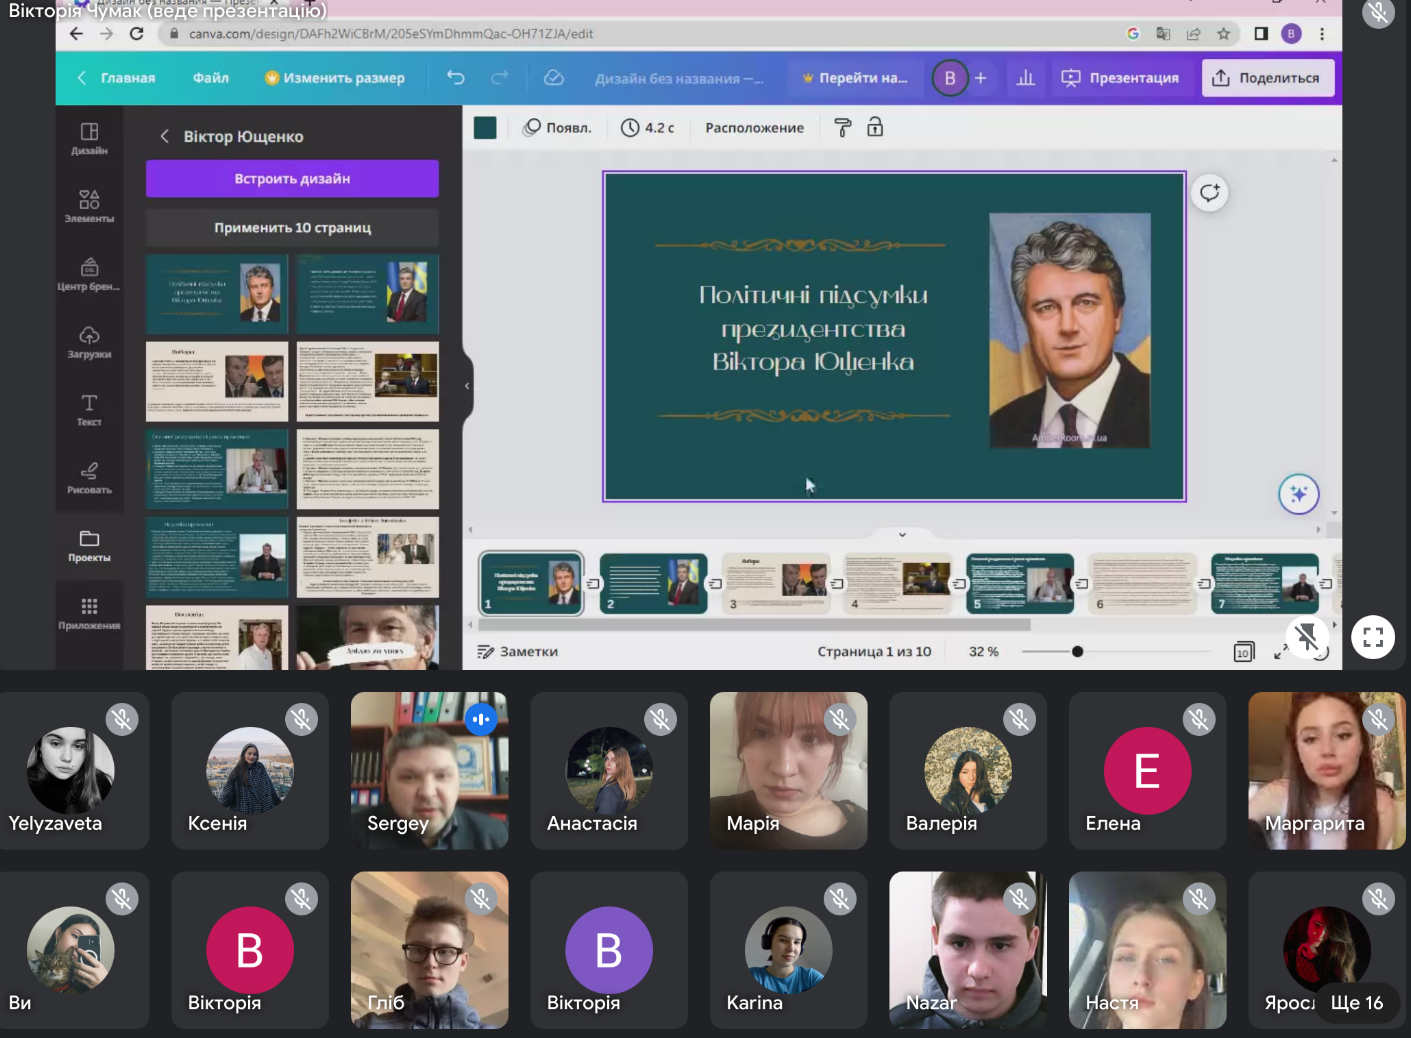Click the Magic assistant sparkle button
Screen dimensions: 1411x1038
point(1298,494)
